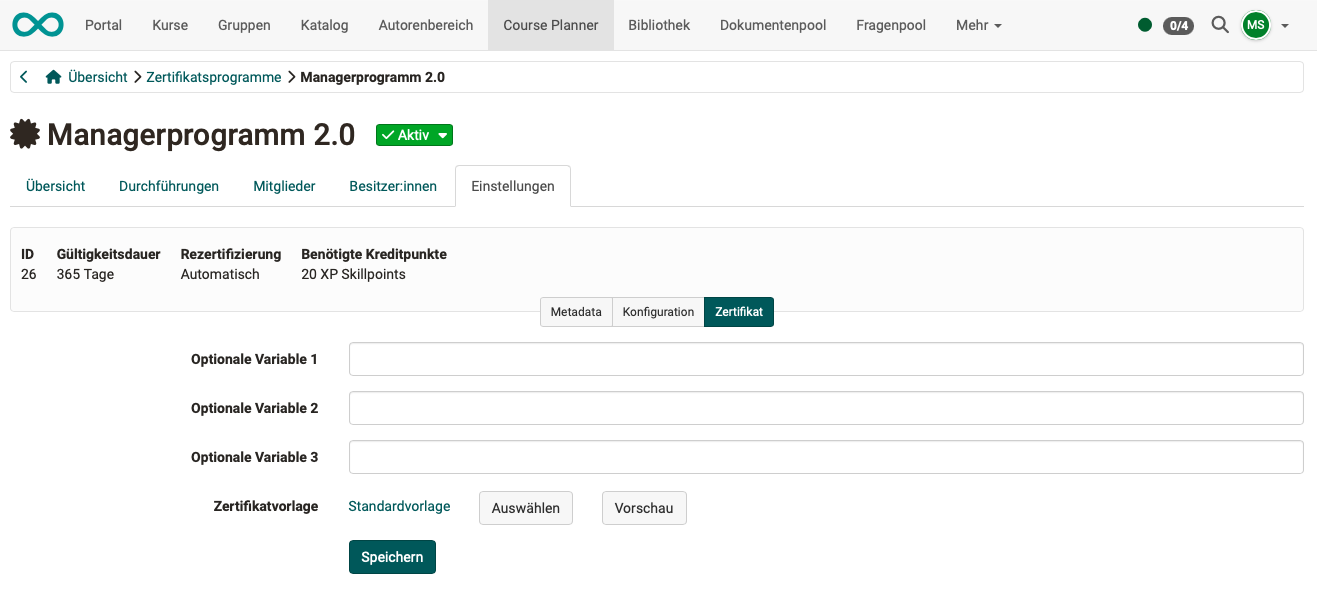Click the green presence dot in the header
The image size is (1317, 595).
click(x=1145, y=25)
